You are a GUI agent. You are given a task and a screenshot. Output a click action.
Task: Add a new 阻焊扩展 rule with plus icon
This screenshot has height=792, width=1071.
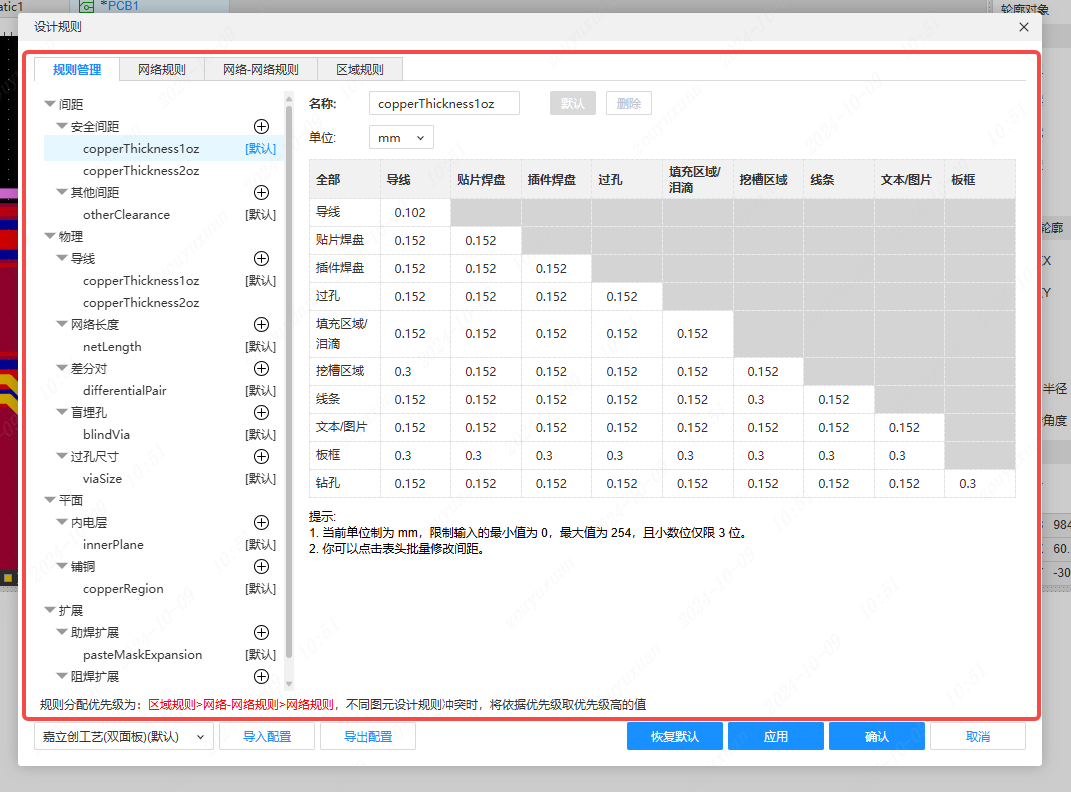261,677
